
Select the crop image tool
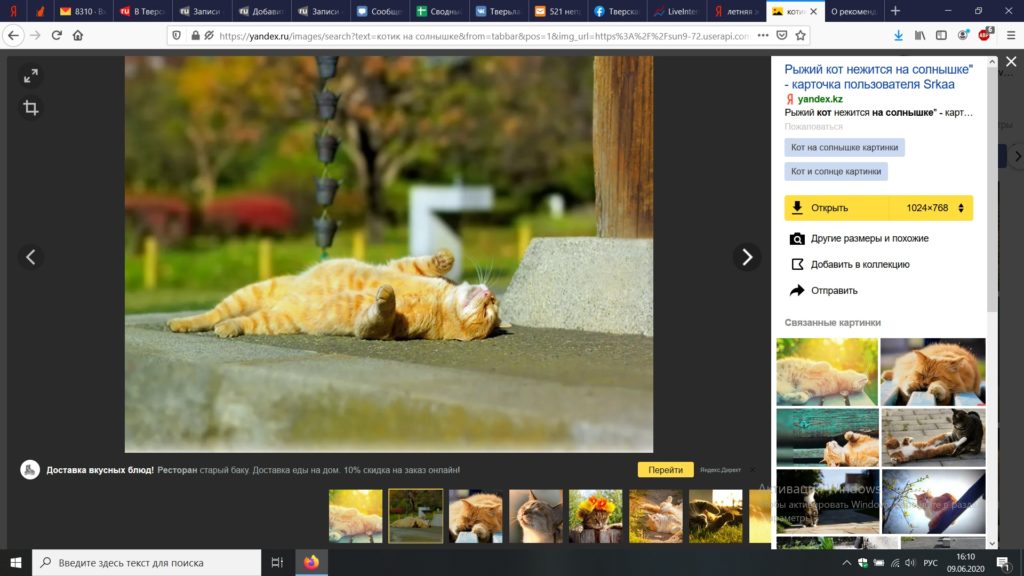(x=31, y=108)
